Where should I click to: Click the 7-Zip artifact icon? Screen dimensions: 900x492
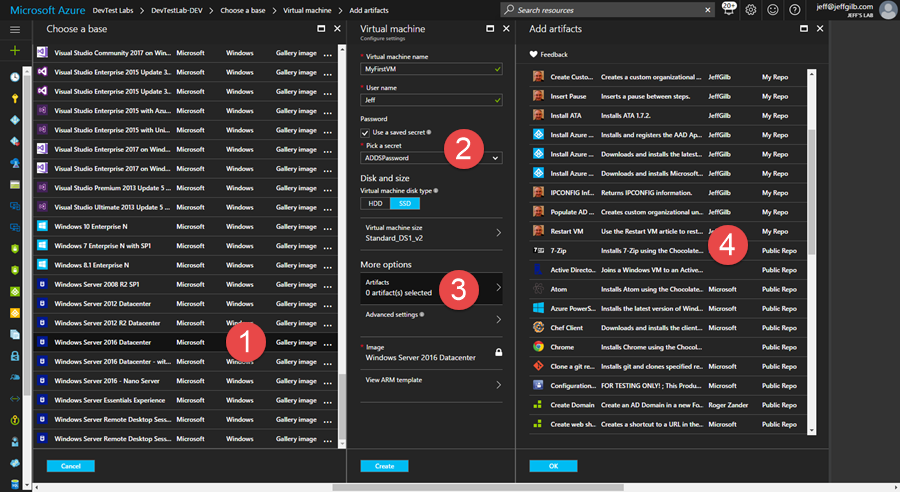pyautogui.click(x=538, y=250)
